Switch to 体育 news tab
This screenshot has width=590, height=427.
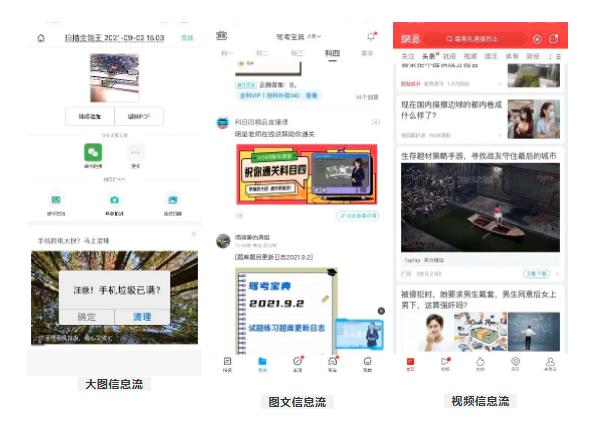(512, 56)
